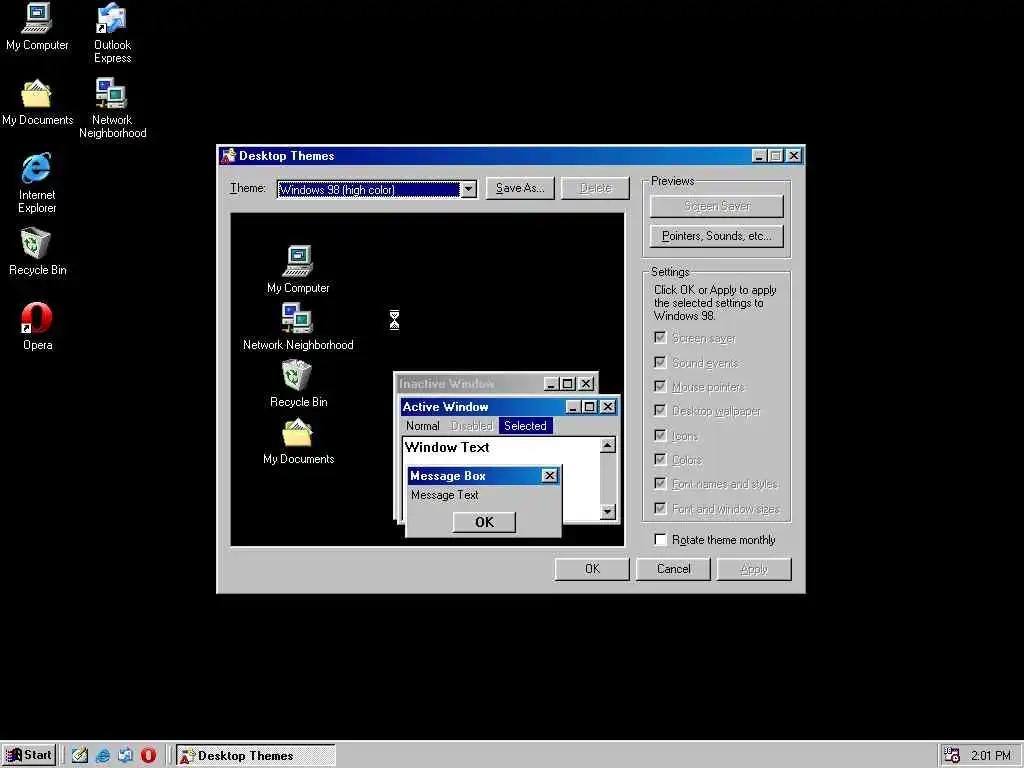Enable Rotate theme monthly
Image resolution: width=1024 pixels, height=768 pixels.
(660, 539)
